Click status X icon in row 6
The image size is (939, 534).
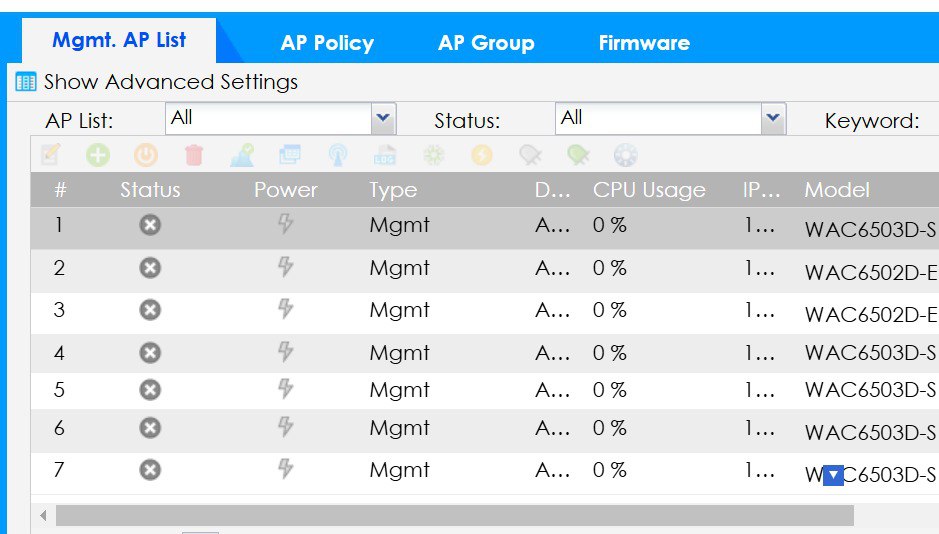[150, 428]
